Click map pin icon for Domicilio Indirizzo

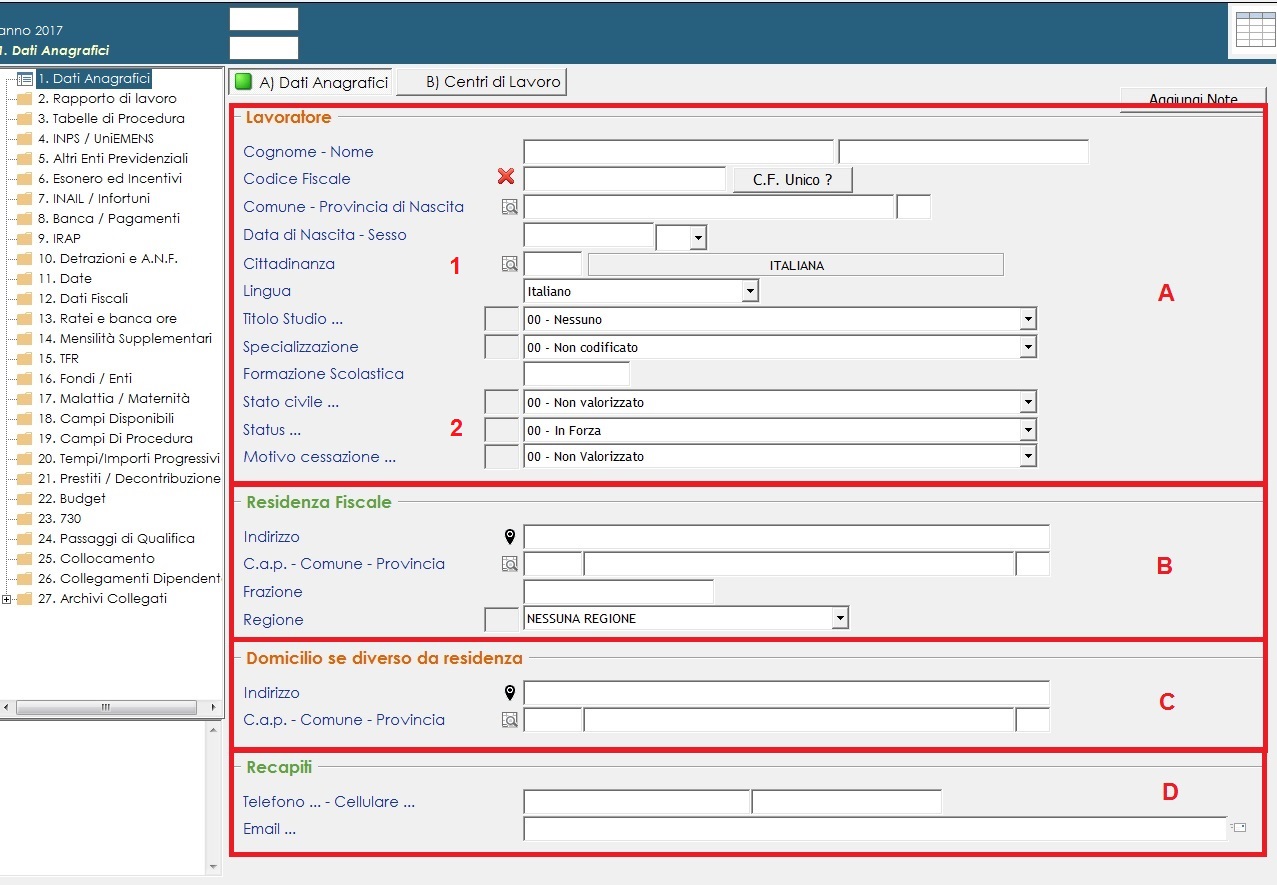tap(510, 693)
